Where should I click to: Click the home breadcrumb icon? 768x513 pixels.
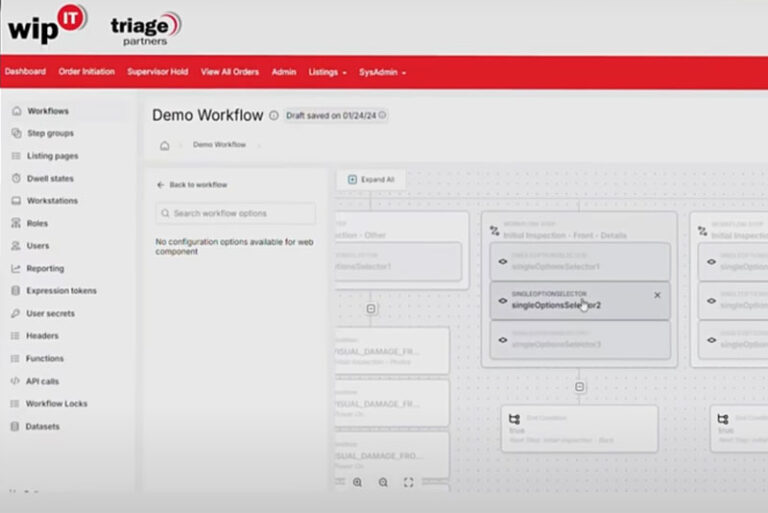click(165, 146)
